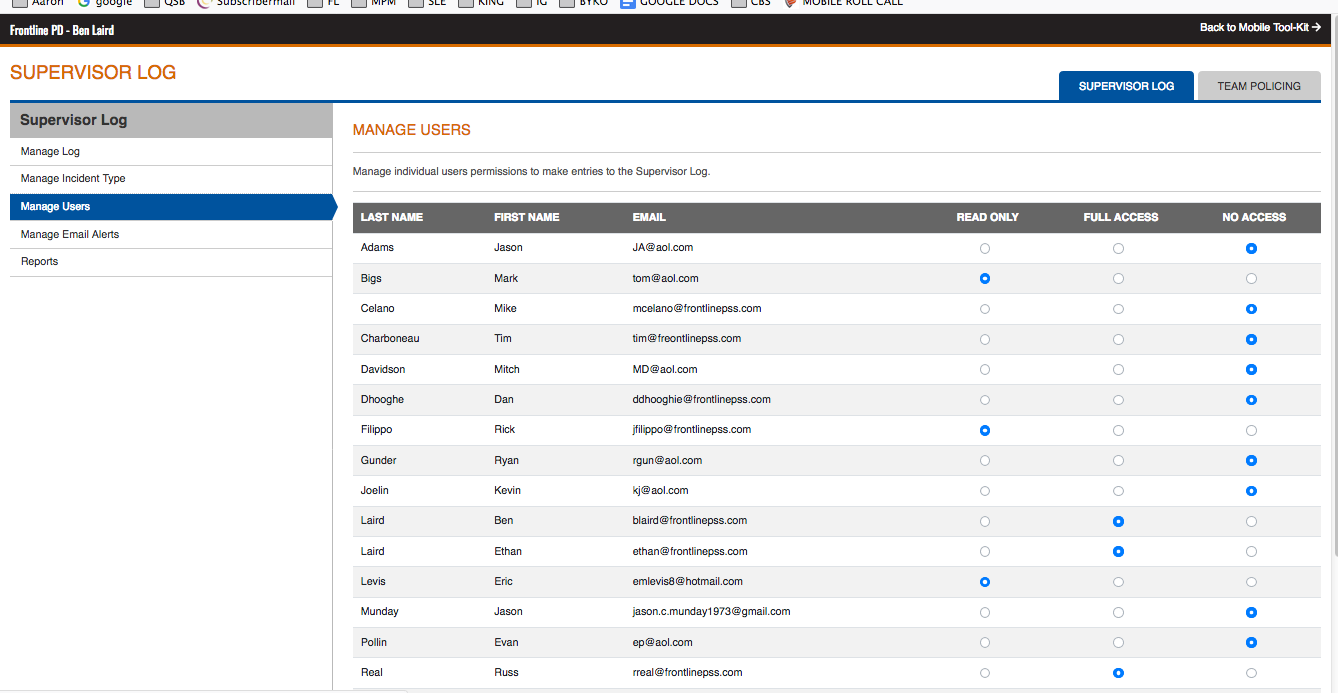Open Manage Log in the sidebar

click(x=50, y=152)
